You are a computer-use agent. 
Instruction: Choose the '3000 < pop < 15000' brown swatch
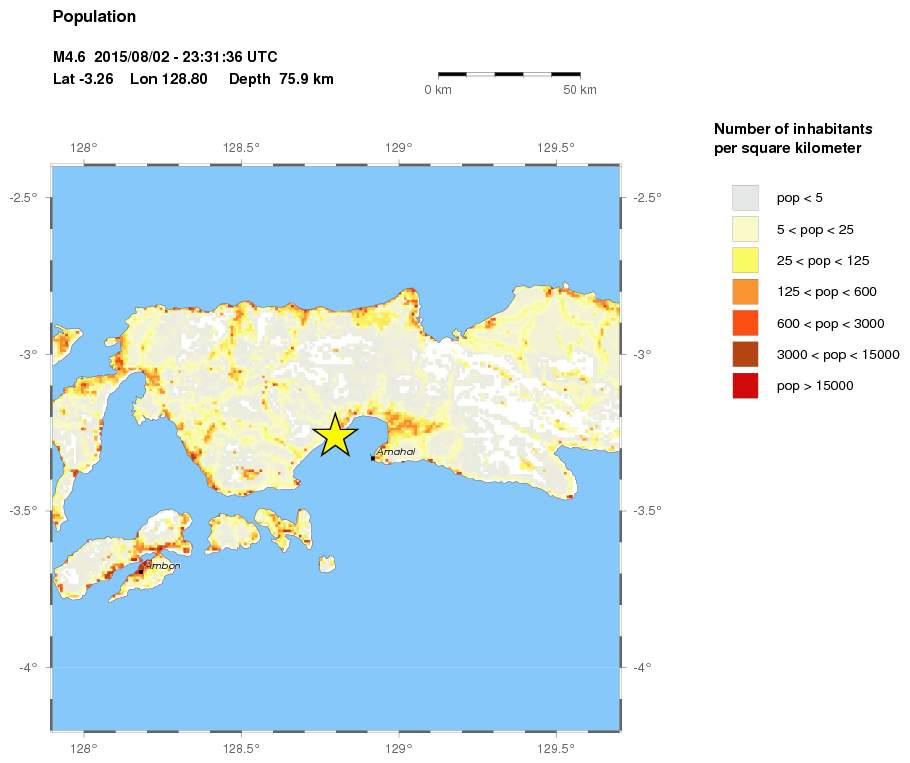(x=745, y=354)
